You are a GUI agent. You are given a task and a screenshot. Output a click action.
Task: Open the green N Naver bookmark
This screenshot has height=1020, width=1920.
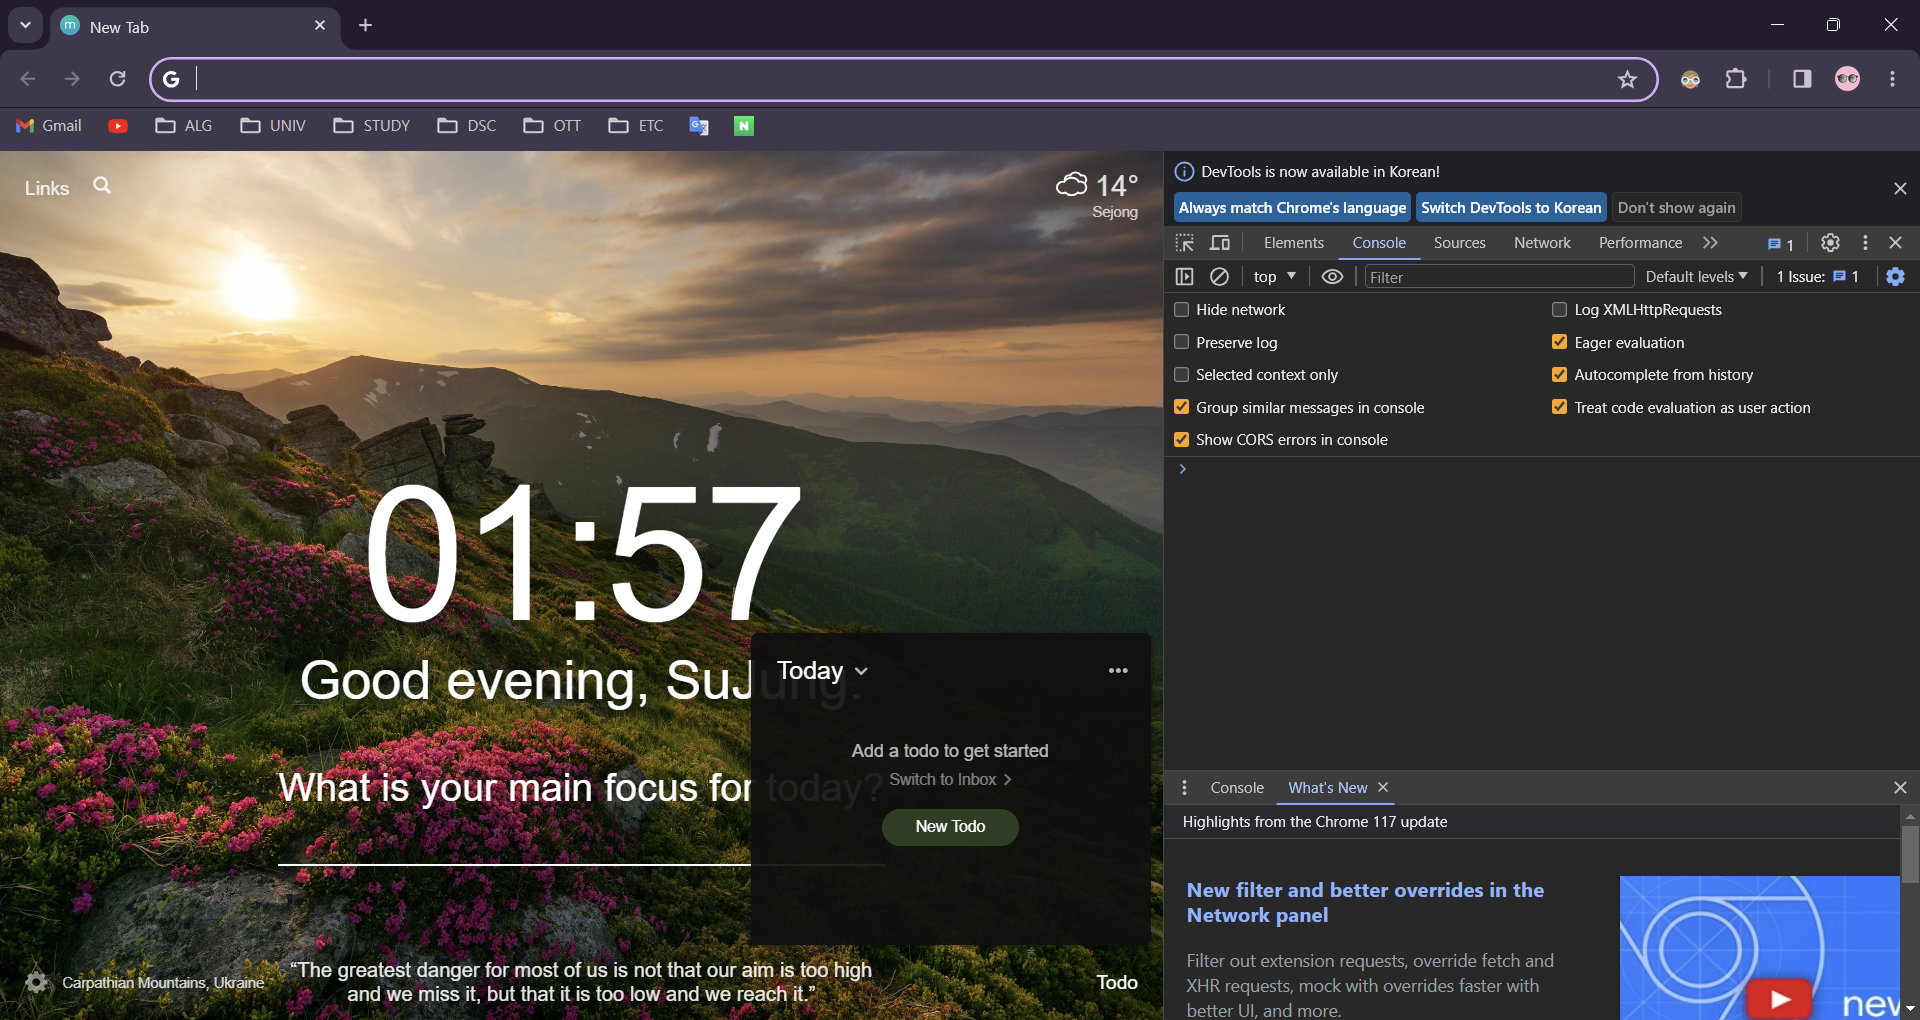[x=744, y=126]
